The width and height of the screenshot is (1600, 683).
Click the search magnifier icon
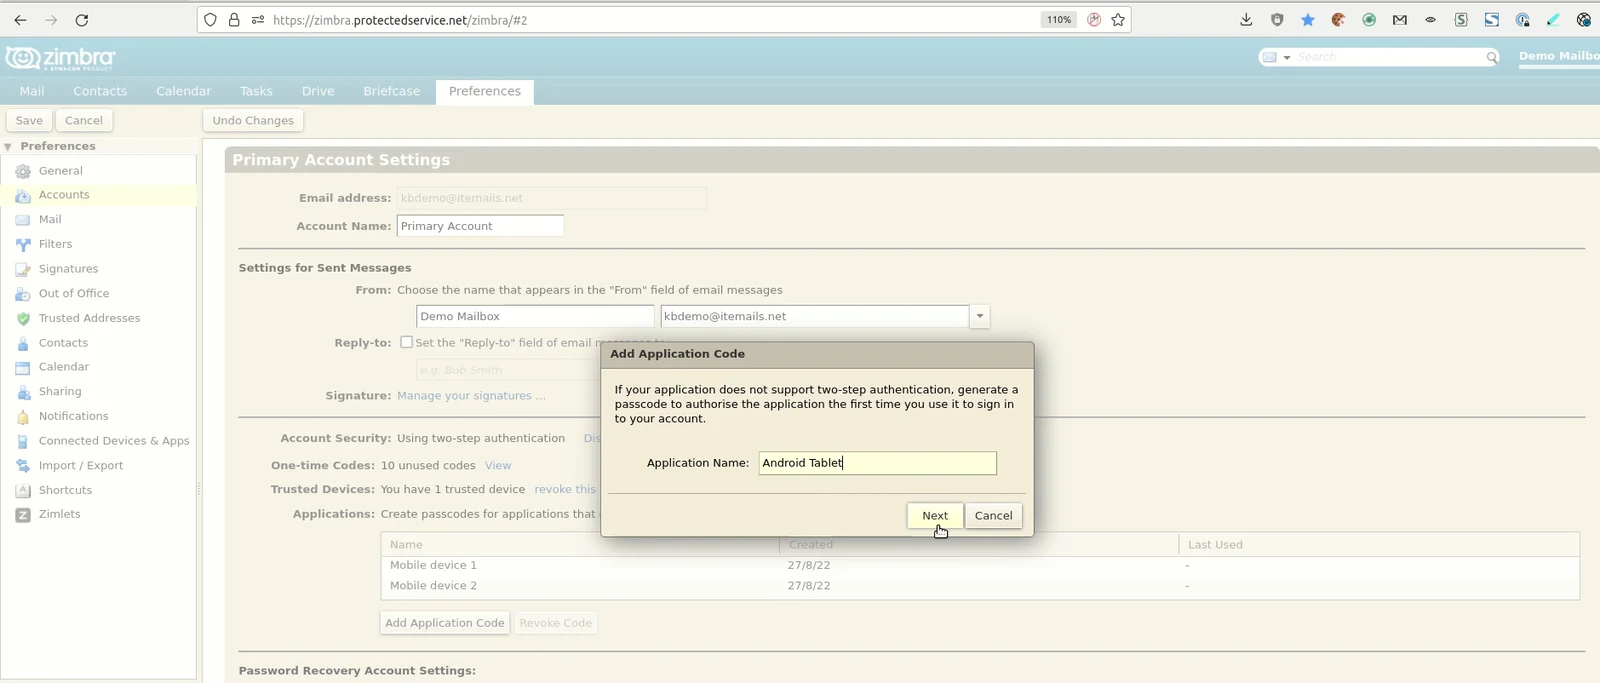click(x=1492, y=57)
